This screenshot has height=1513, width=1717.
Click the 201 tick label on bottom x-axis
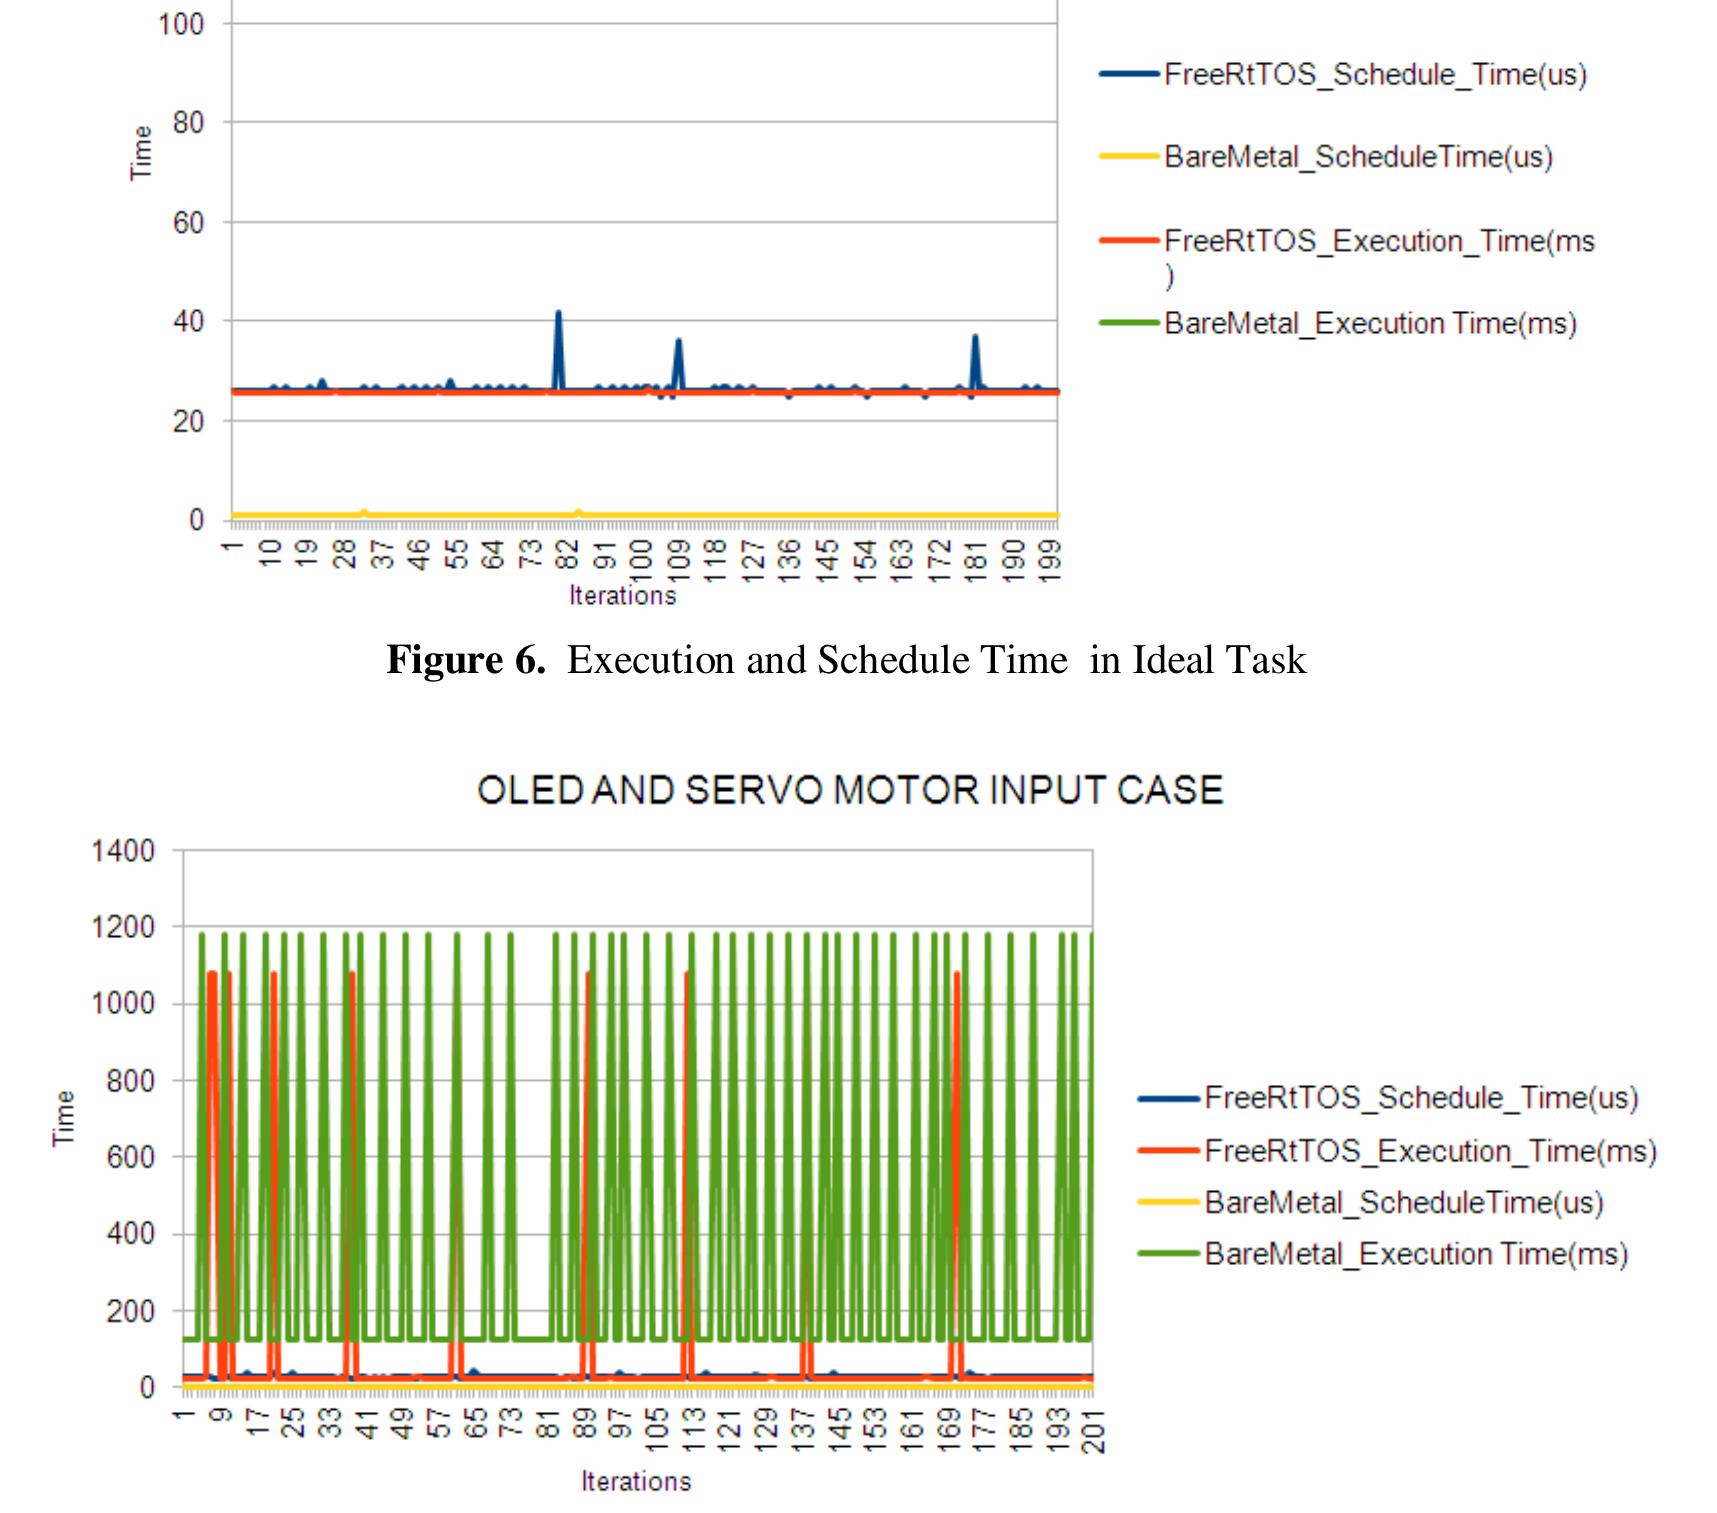click(1094, 1431)
